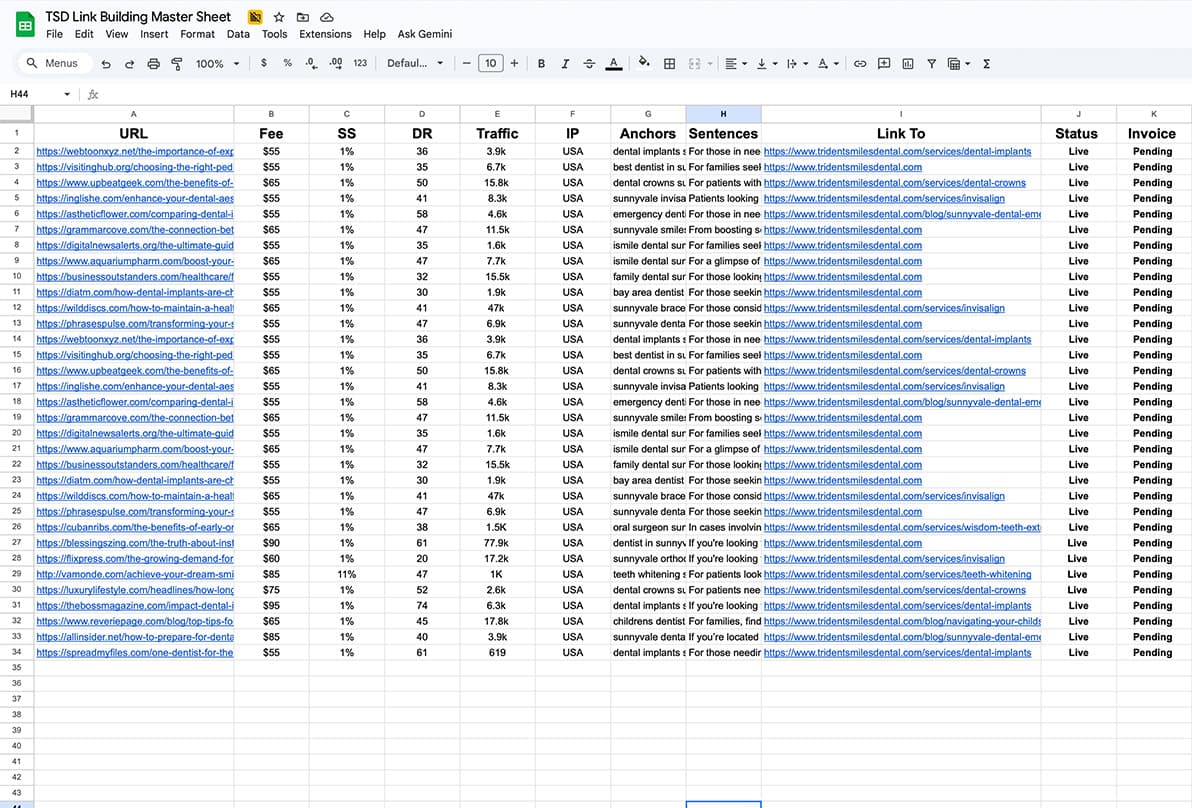Open the borders tool
Screen dimensions: 1192x808
click(670, 64)
